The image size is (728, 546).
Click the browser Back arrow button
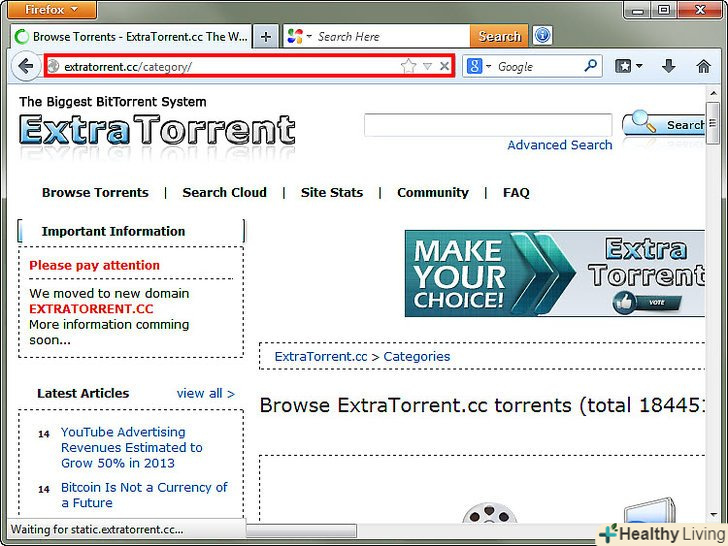pyautogui.click(x=25, y=66)
